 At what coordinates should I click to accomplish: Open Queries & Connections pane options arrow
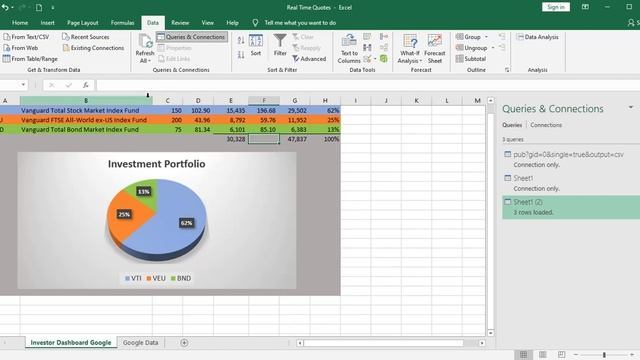point(631,107)
